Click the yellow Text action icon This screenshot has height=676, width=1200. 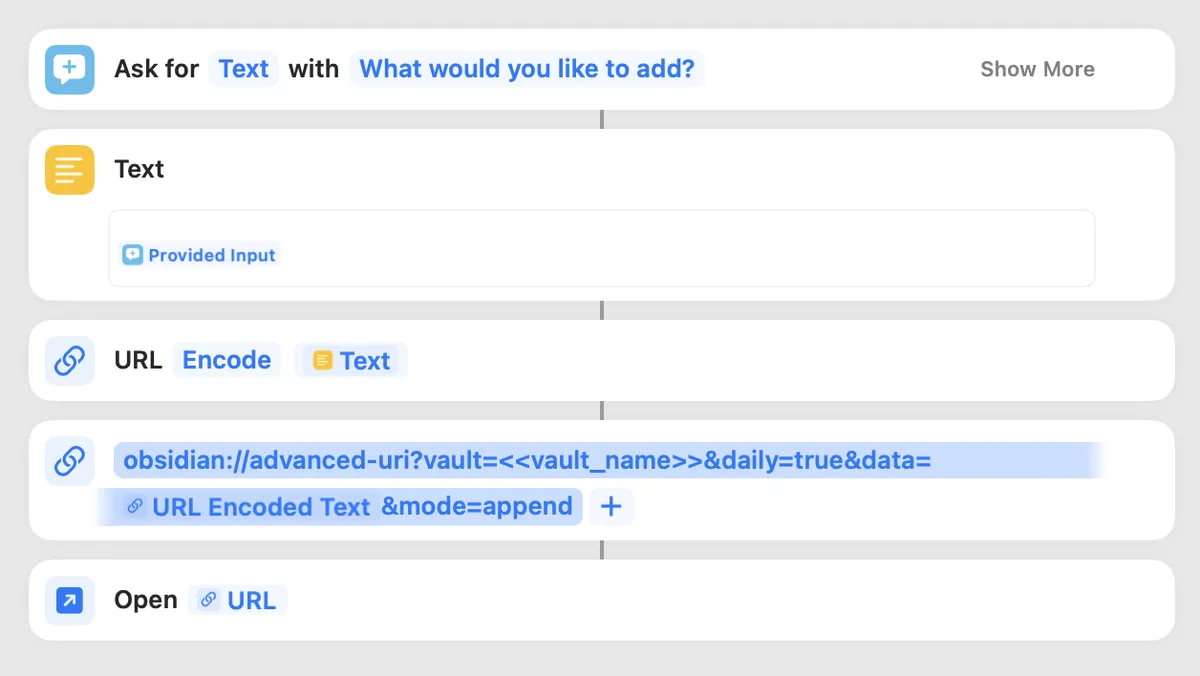click(x=69, y=169)
